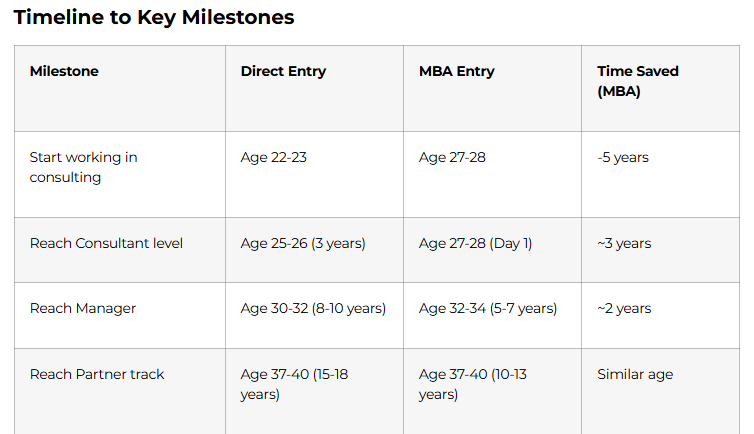Click the 'Age 27-28' MBA start cell

[452, 158]
